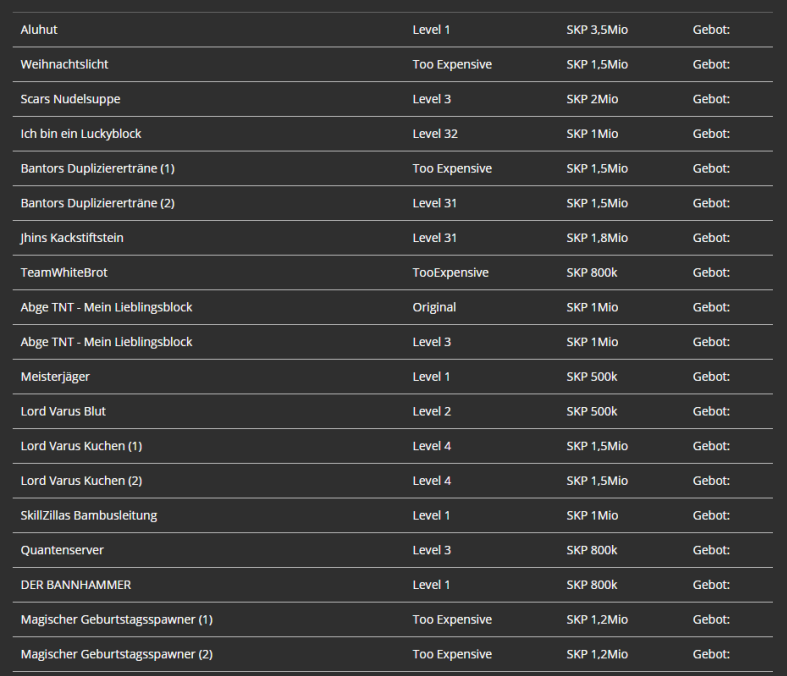The image size is (787, 676).
Task: Click Gebot for Lord Varus Kuchen (2)
Action: [711, 480]
